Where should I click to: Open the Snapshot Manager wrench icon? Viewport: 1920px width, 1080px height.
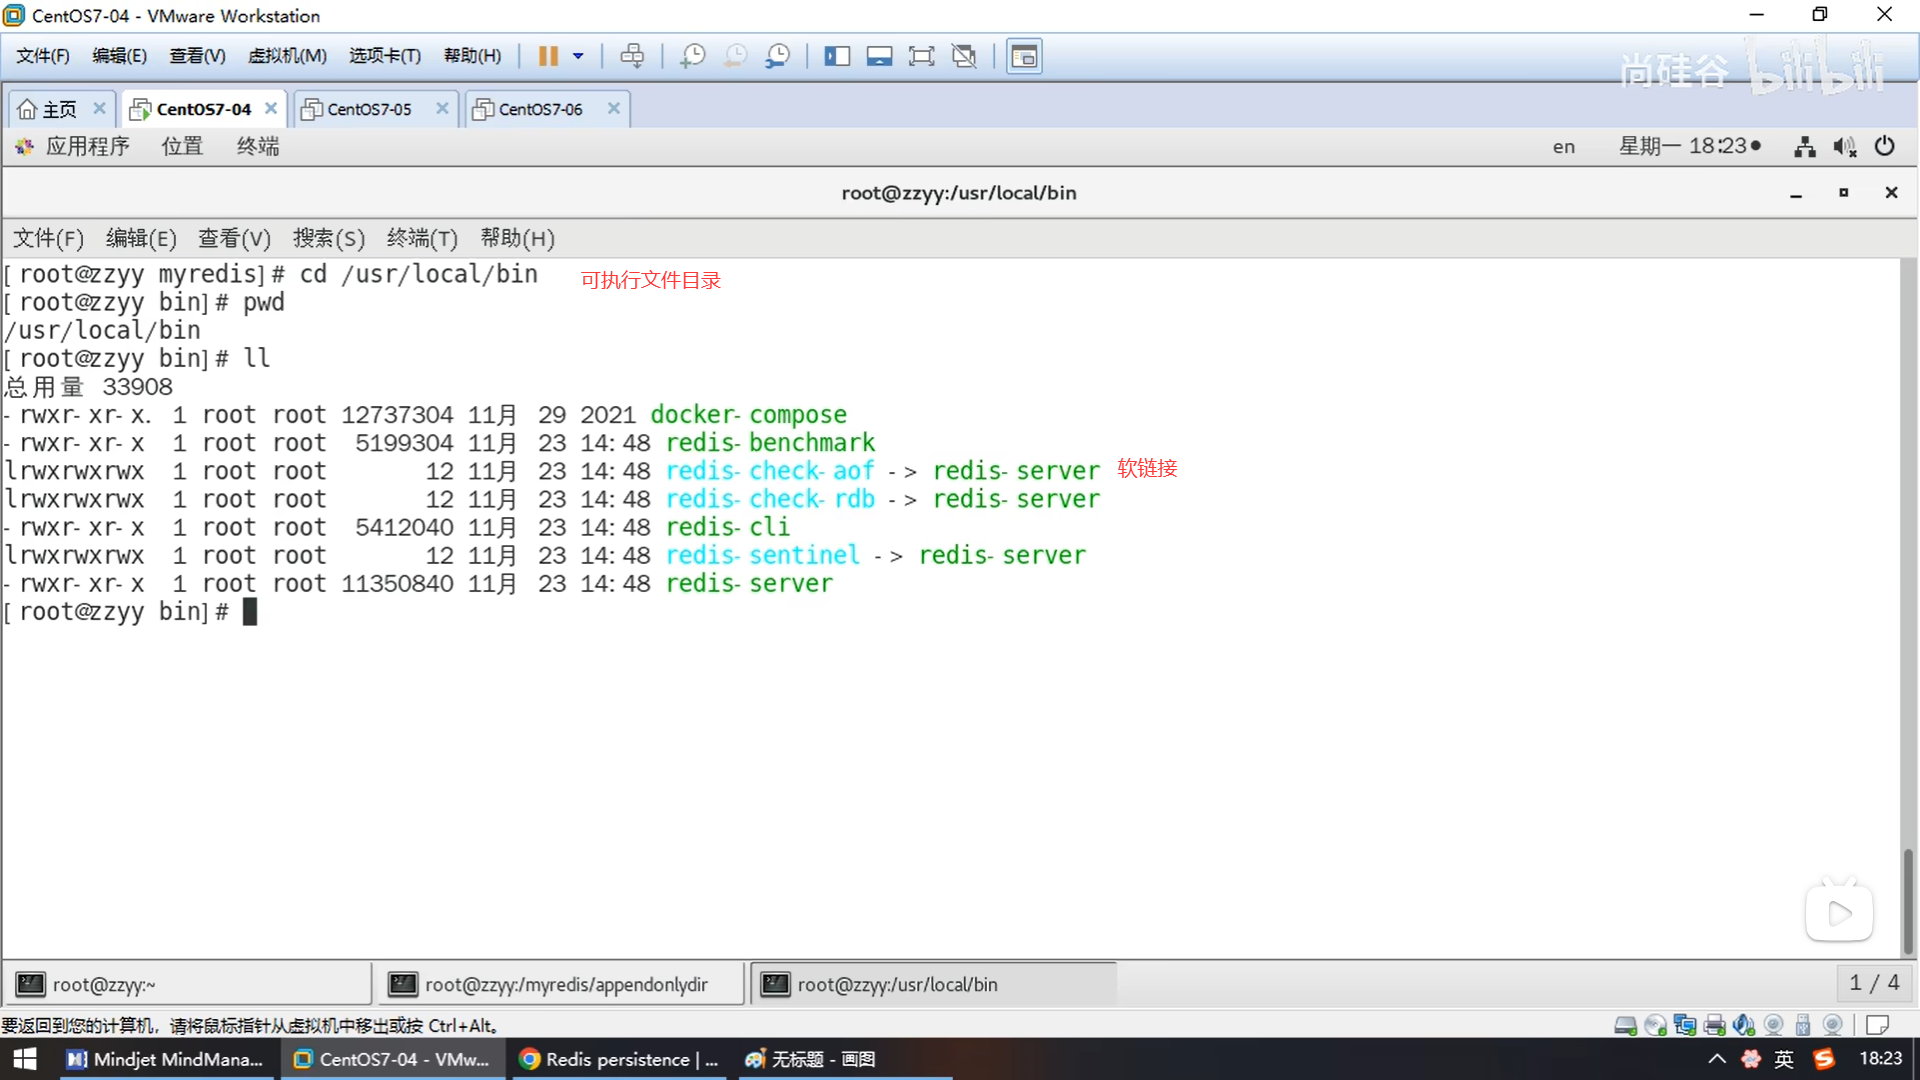pos(777,56)
